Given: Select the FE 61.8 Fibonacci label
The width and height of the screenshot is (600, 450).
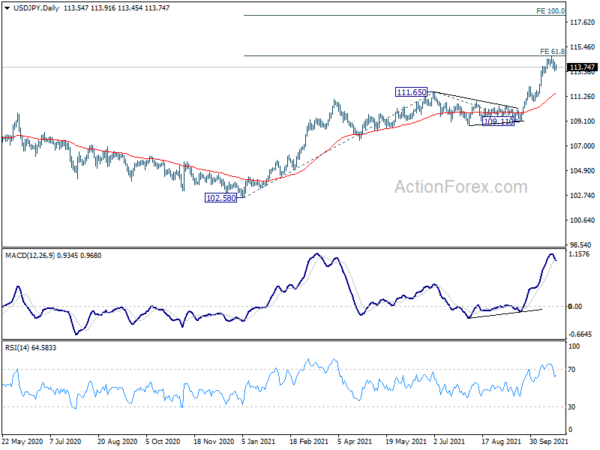Looking at the screenshot, I should (x=552, y=51).
